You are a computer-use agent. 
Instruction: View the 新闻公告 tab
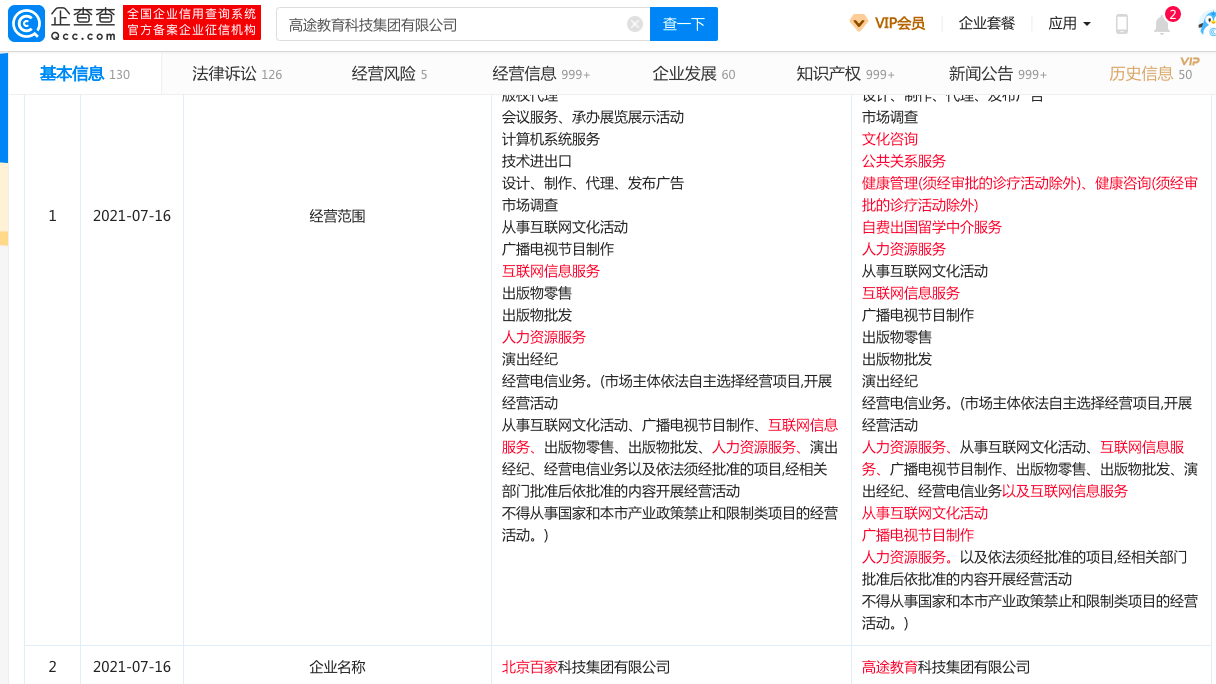coord(977,73)
